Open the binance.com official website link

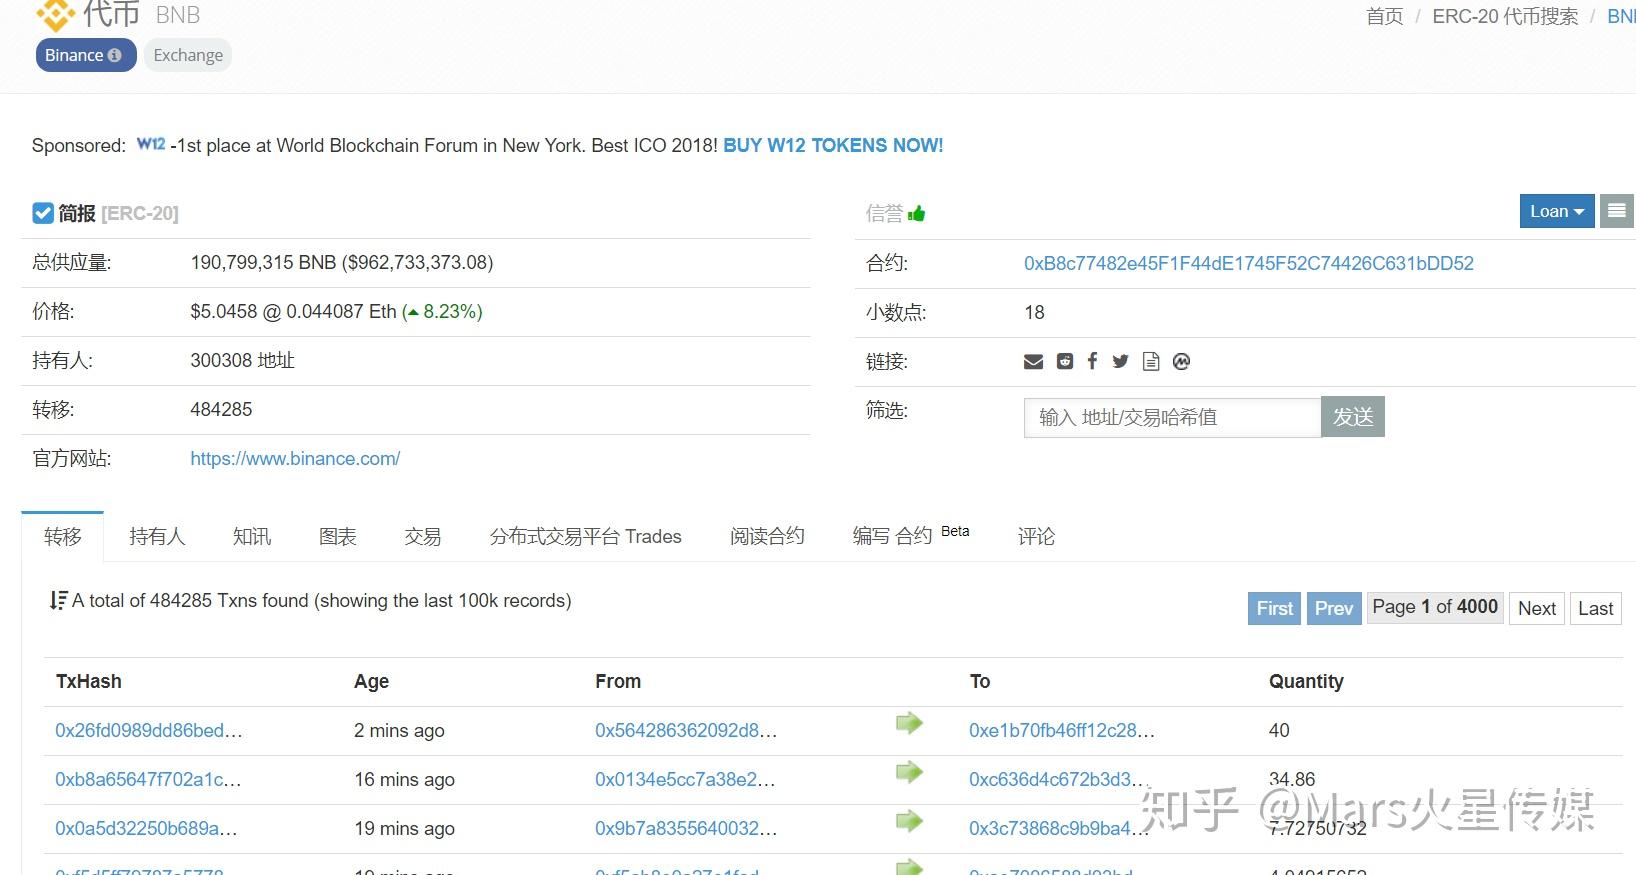(x=295, y=459)
